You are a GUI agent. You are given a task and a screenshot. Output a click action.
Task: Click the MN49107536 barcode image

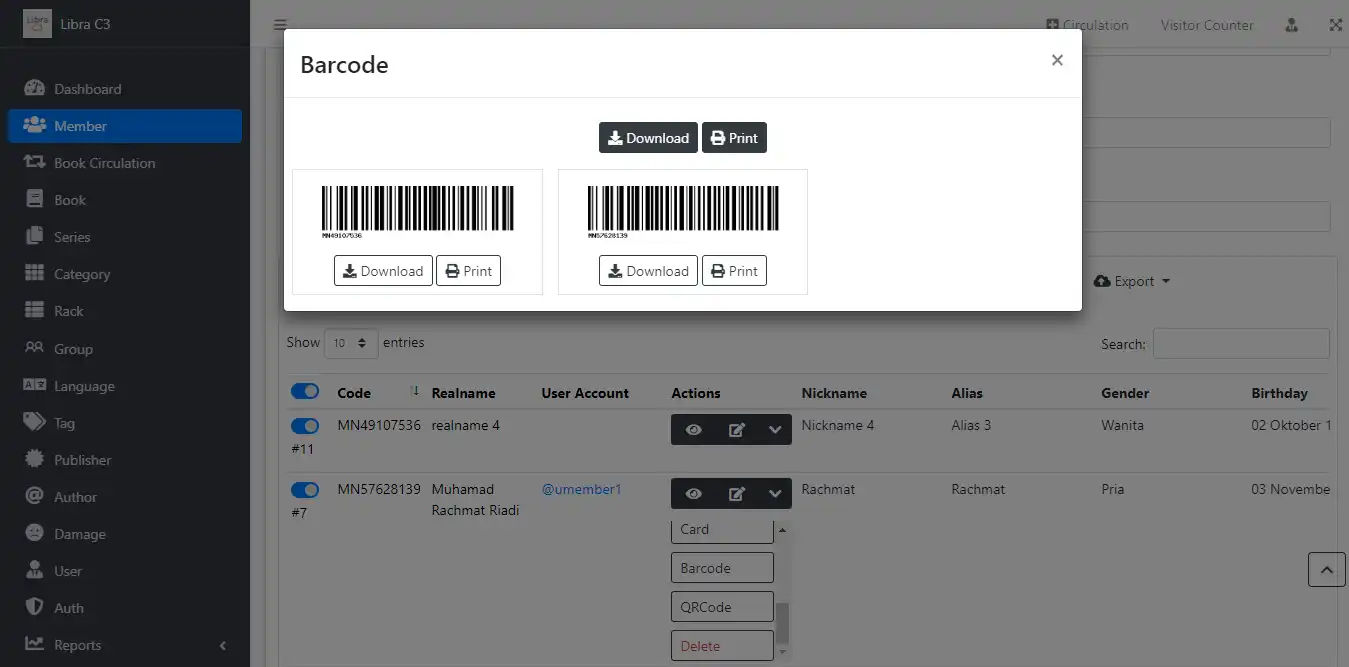418,211
